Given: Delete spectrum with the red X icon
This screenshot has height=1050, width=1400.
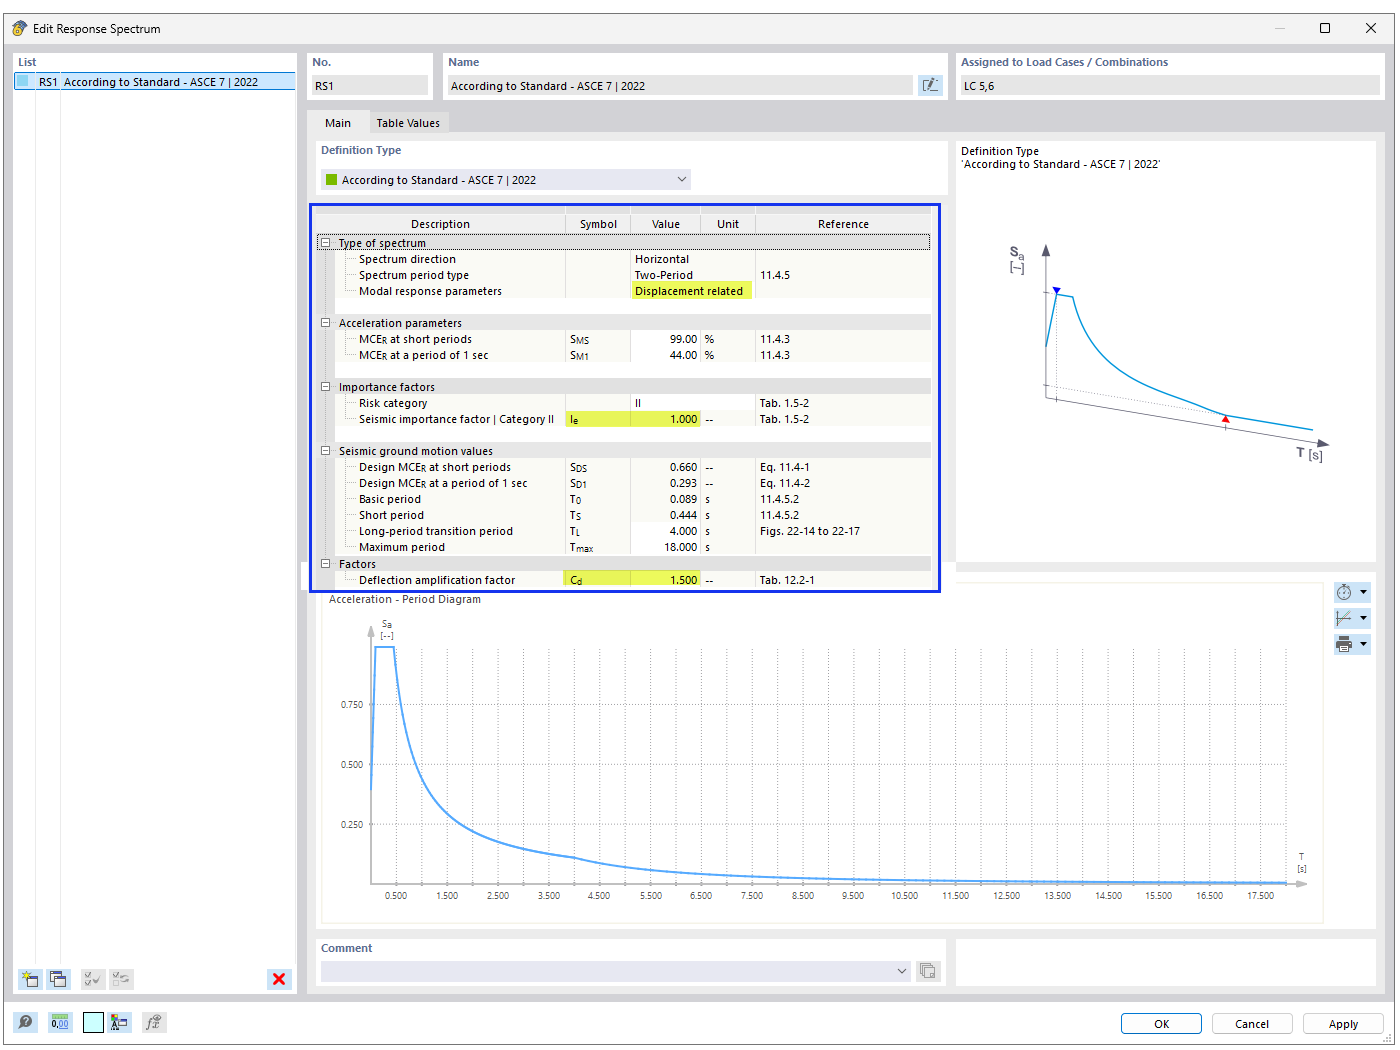Looking at the screenshot, I should 279,979.
